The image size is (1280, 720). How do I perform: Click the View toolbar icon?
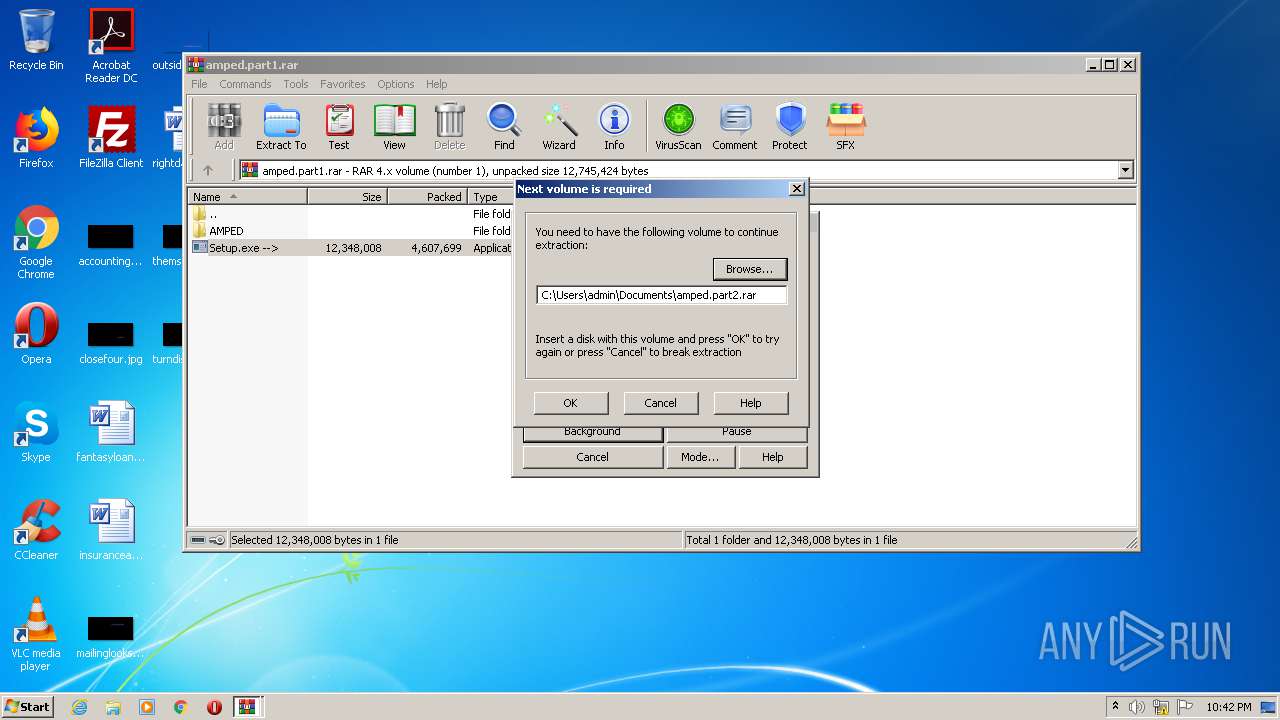(x=394, y=127)
